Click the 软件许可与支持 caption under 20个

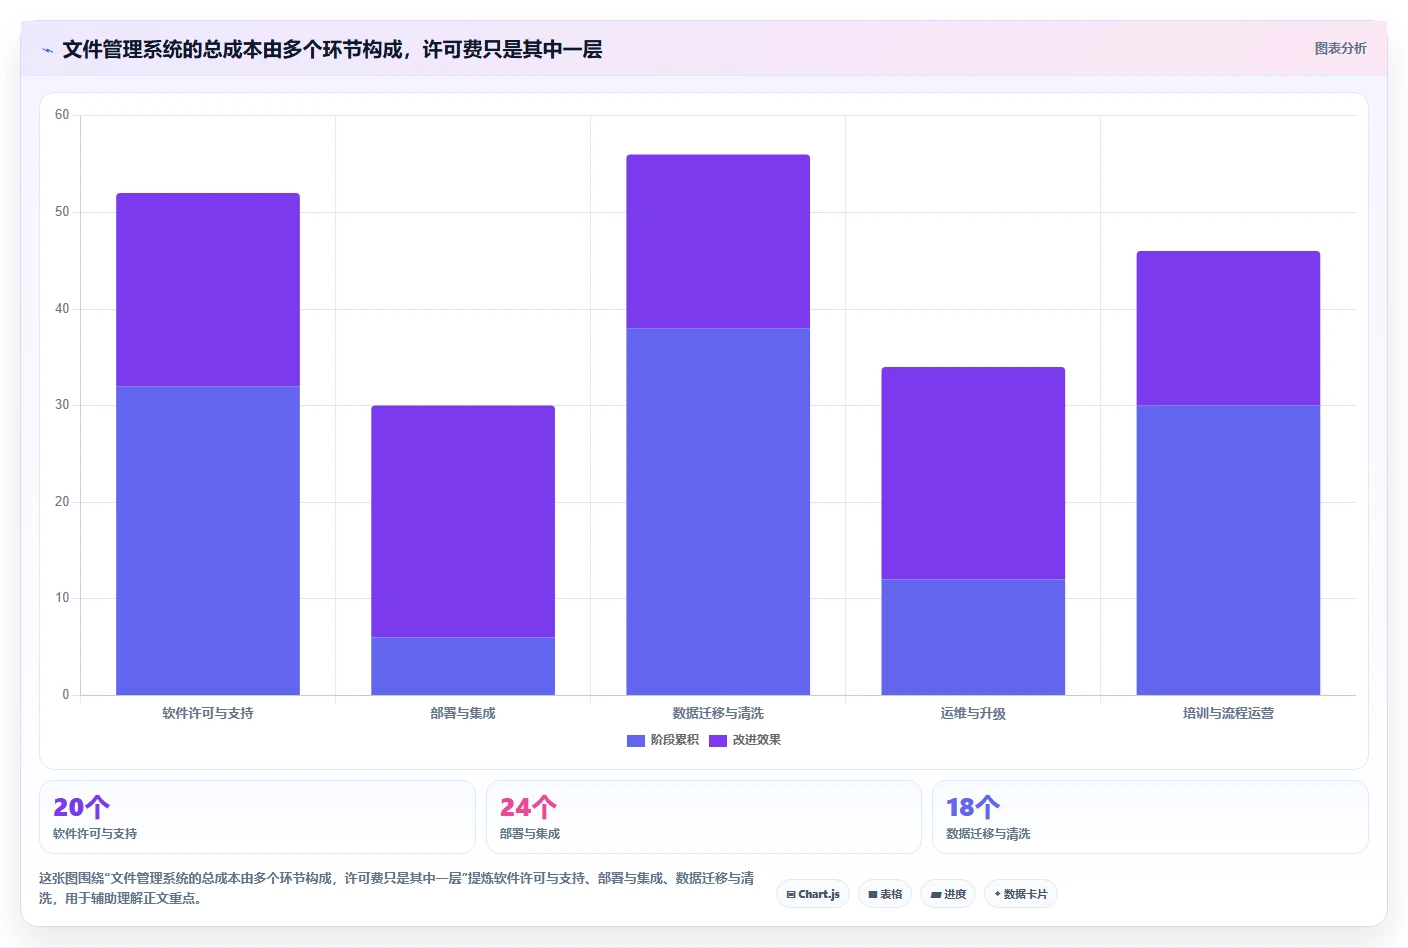pos(95,834)
